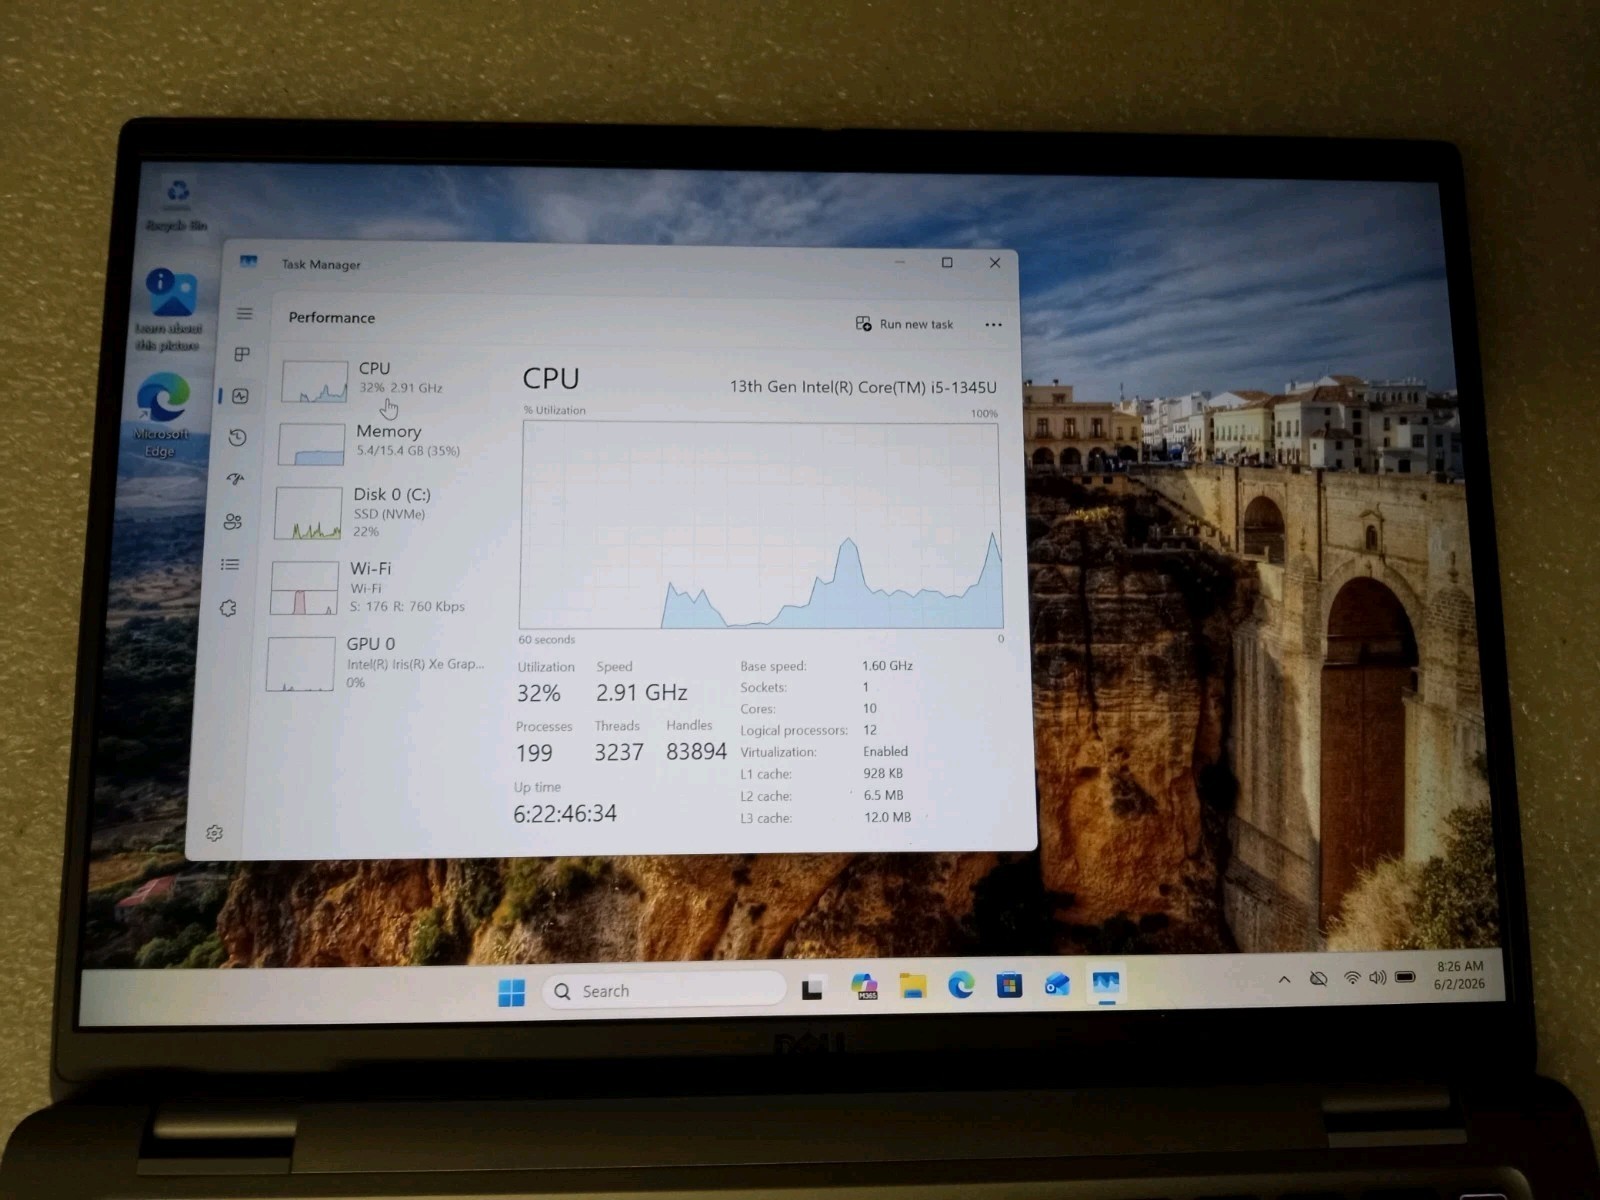Select the Wi-Fi performance item
The width and height of the screenshot is (1600, 1200).
(x=377, y=587)
